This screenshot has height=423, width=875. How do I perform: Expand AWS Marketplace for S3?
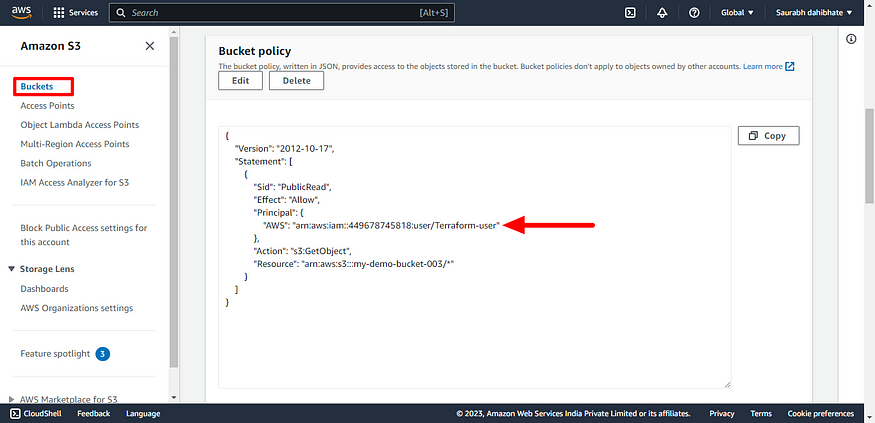pyautogui.click(x=12, y=400)
